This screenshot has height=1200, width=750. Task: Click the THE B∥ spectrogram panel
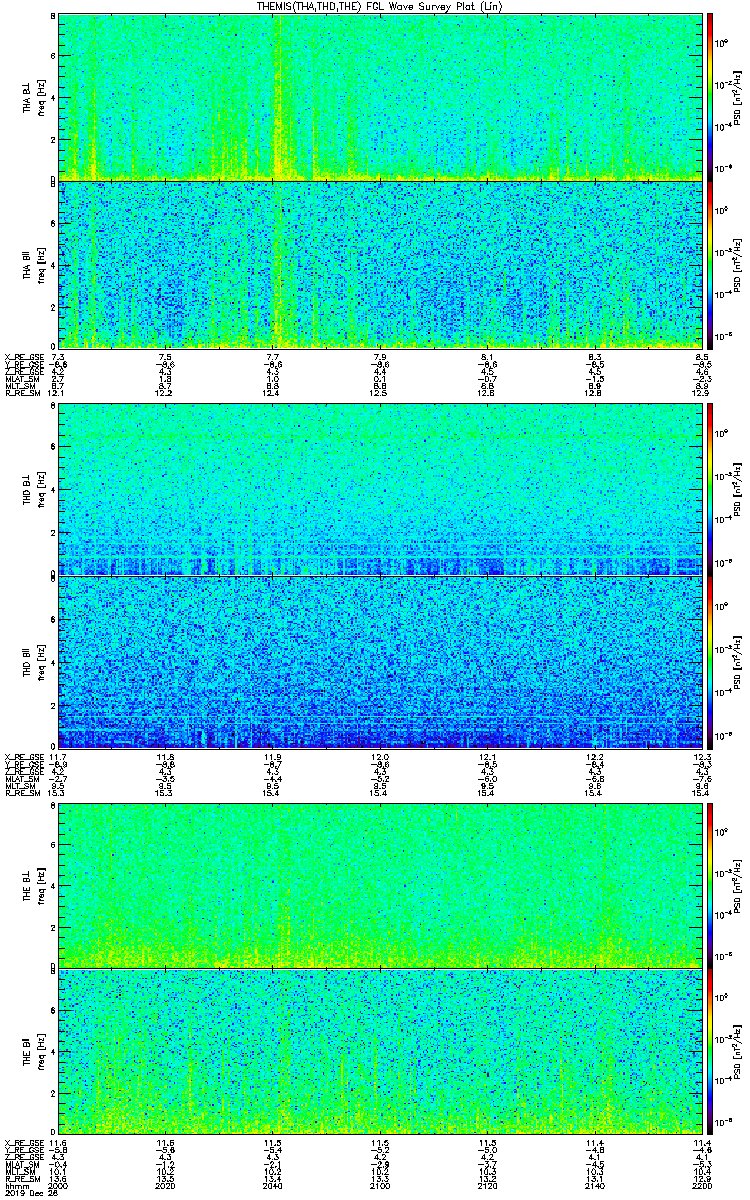click(x=379, y=1051)
